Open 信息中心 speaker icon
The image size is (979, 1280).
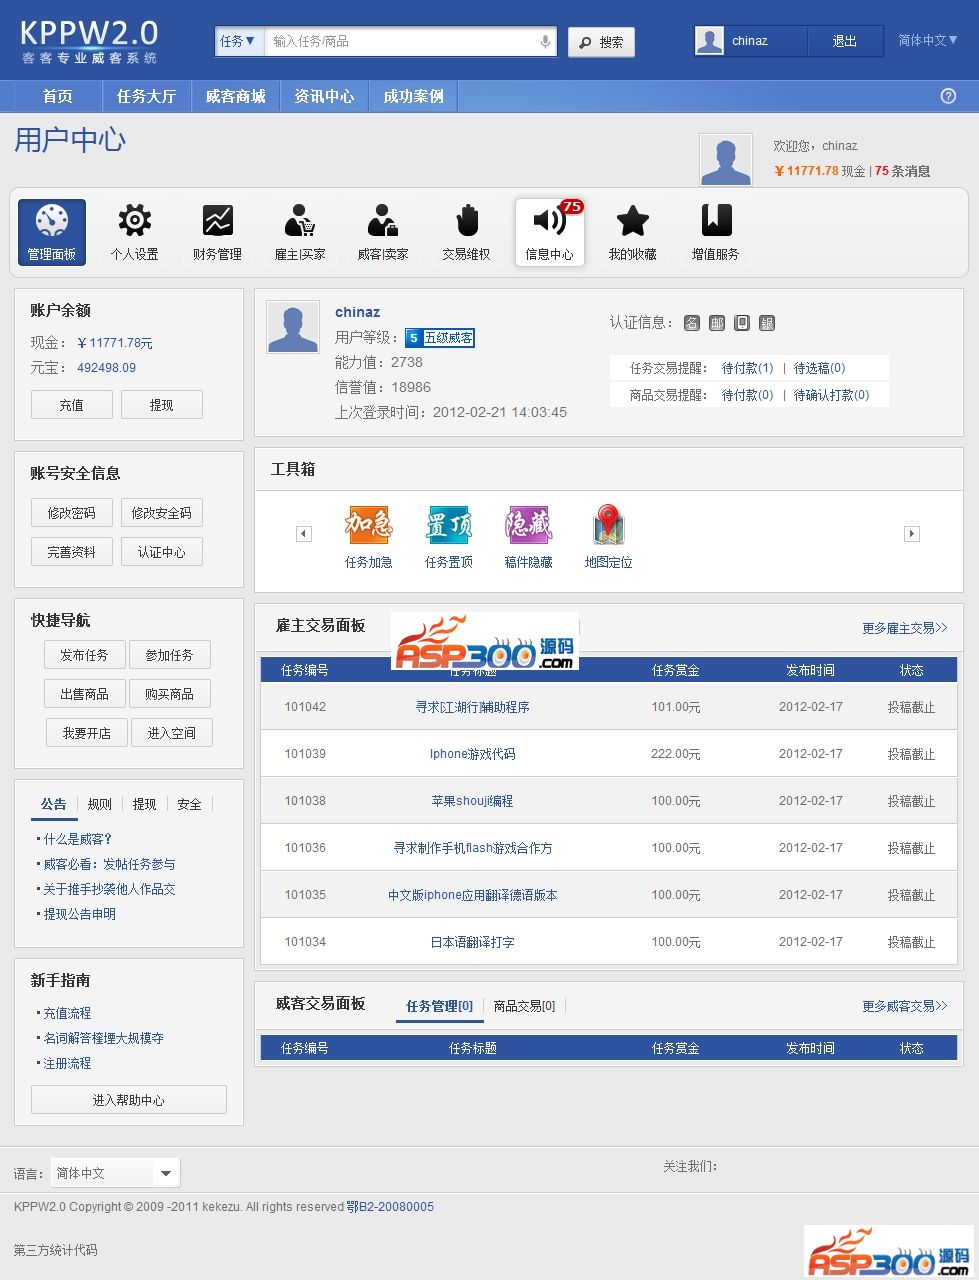pyautogui.click(x=550, y=232)
